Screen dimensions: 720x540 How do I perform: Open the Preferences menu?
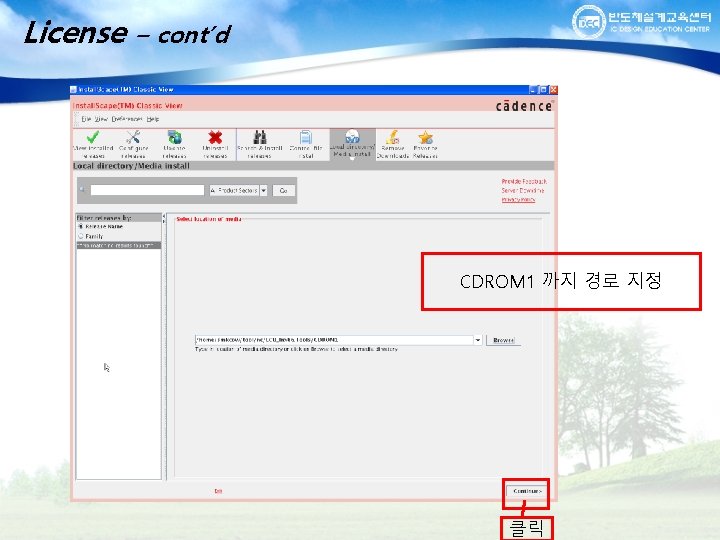point(127,119)
